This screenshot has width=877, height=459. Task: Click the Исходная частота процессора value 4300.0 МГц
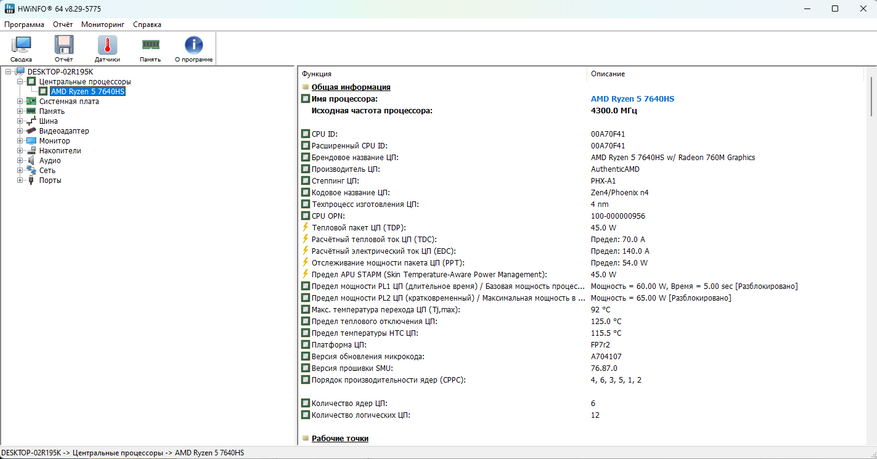pos(614,110)
